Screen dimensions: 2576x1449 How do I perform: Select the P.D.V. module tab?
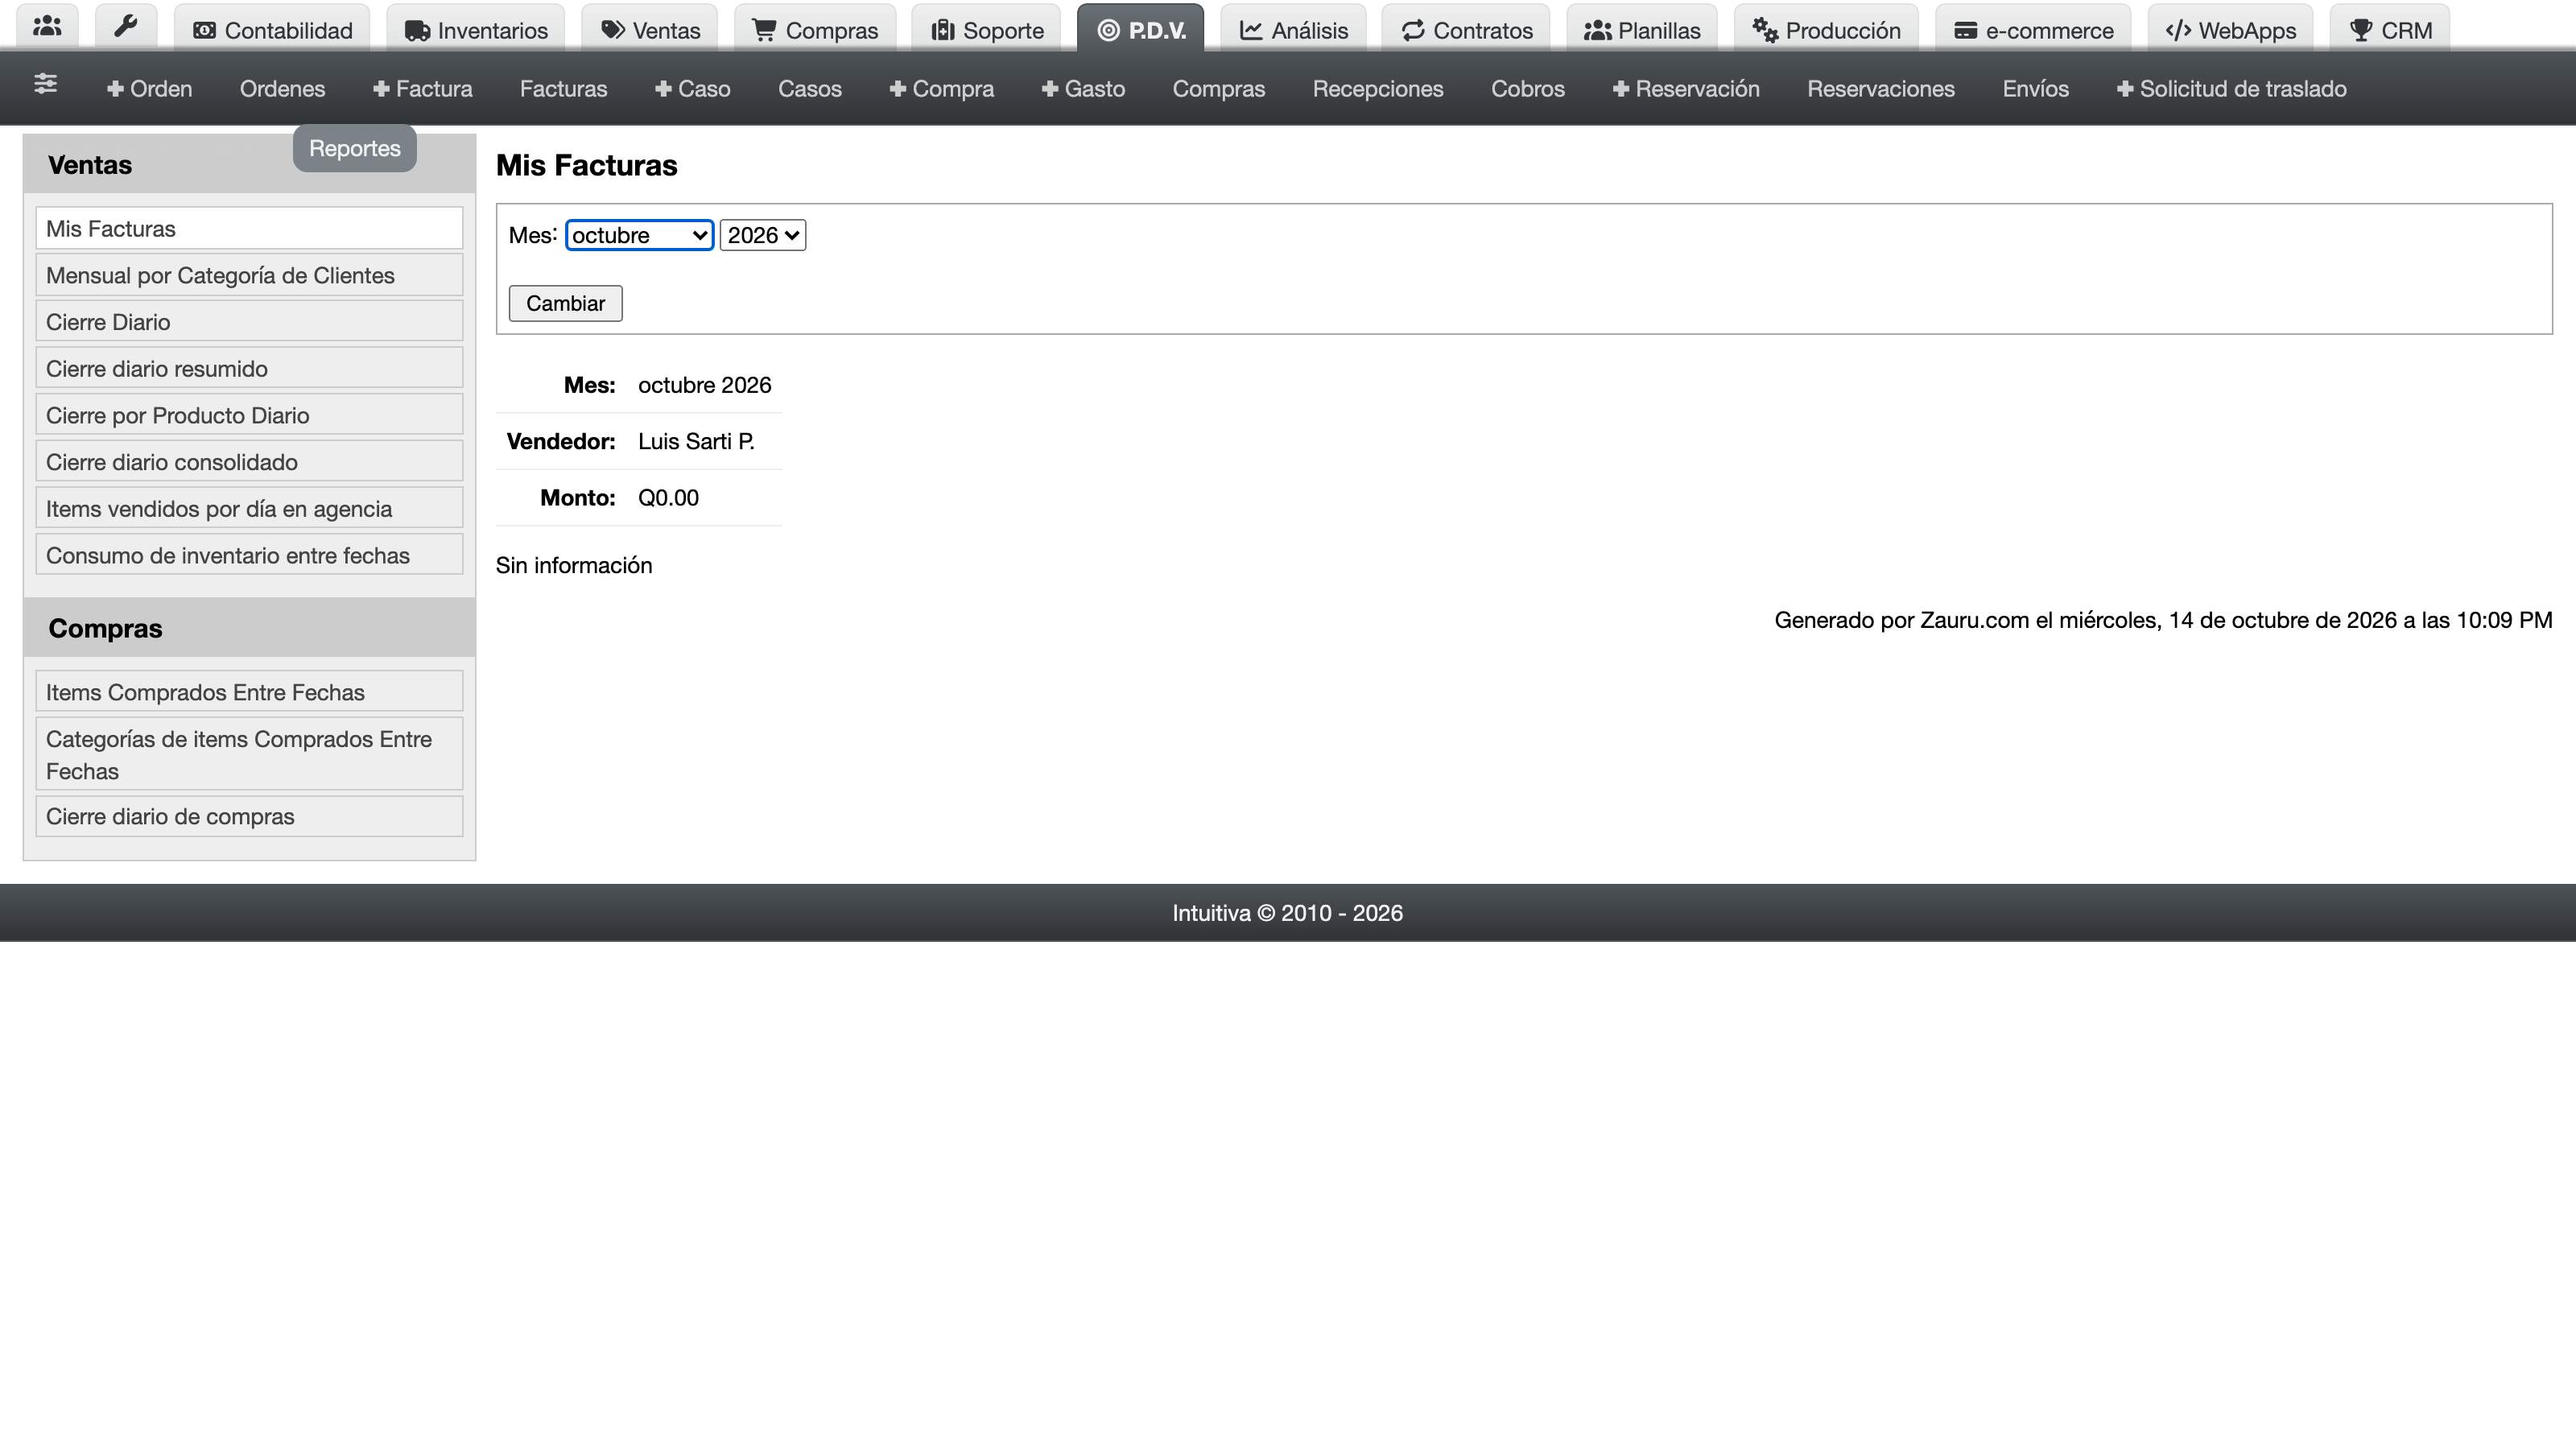(1141, 30)
